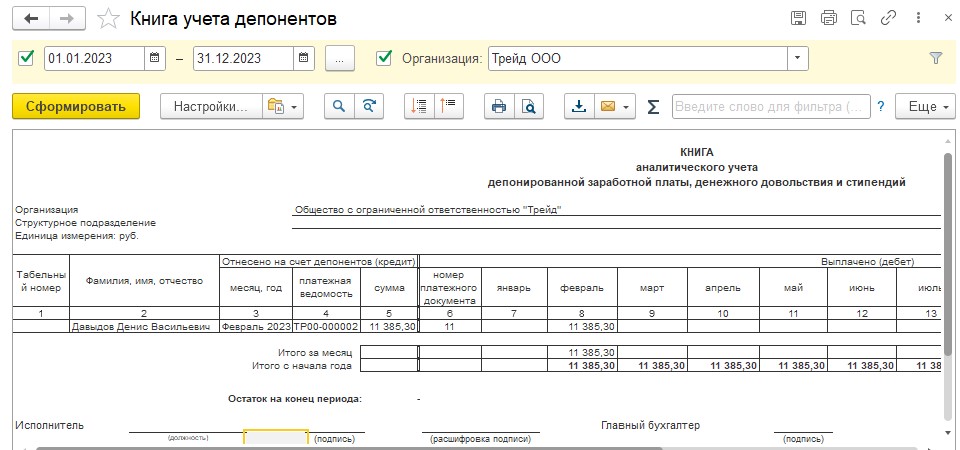Click the end date field 31.12.2023

click(x=243, y=58)
